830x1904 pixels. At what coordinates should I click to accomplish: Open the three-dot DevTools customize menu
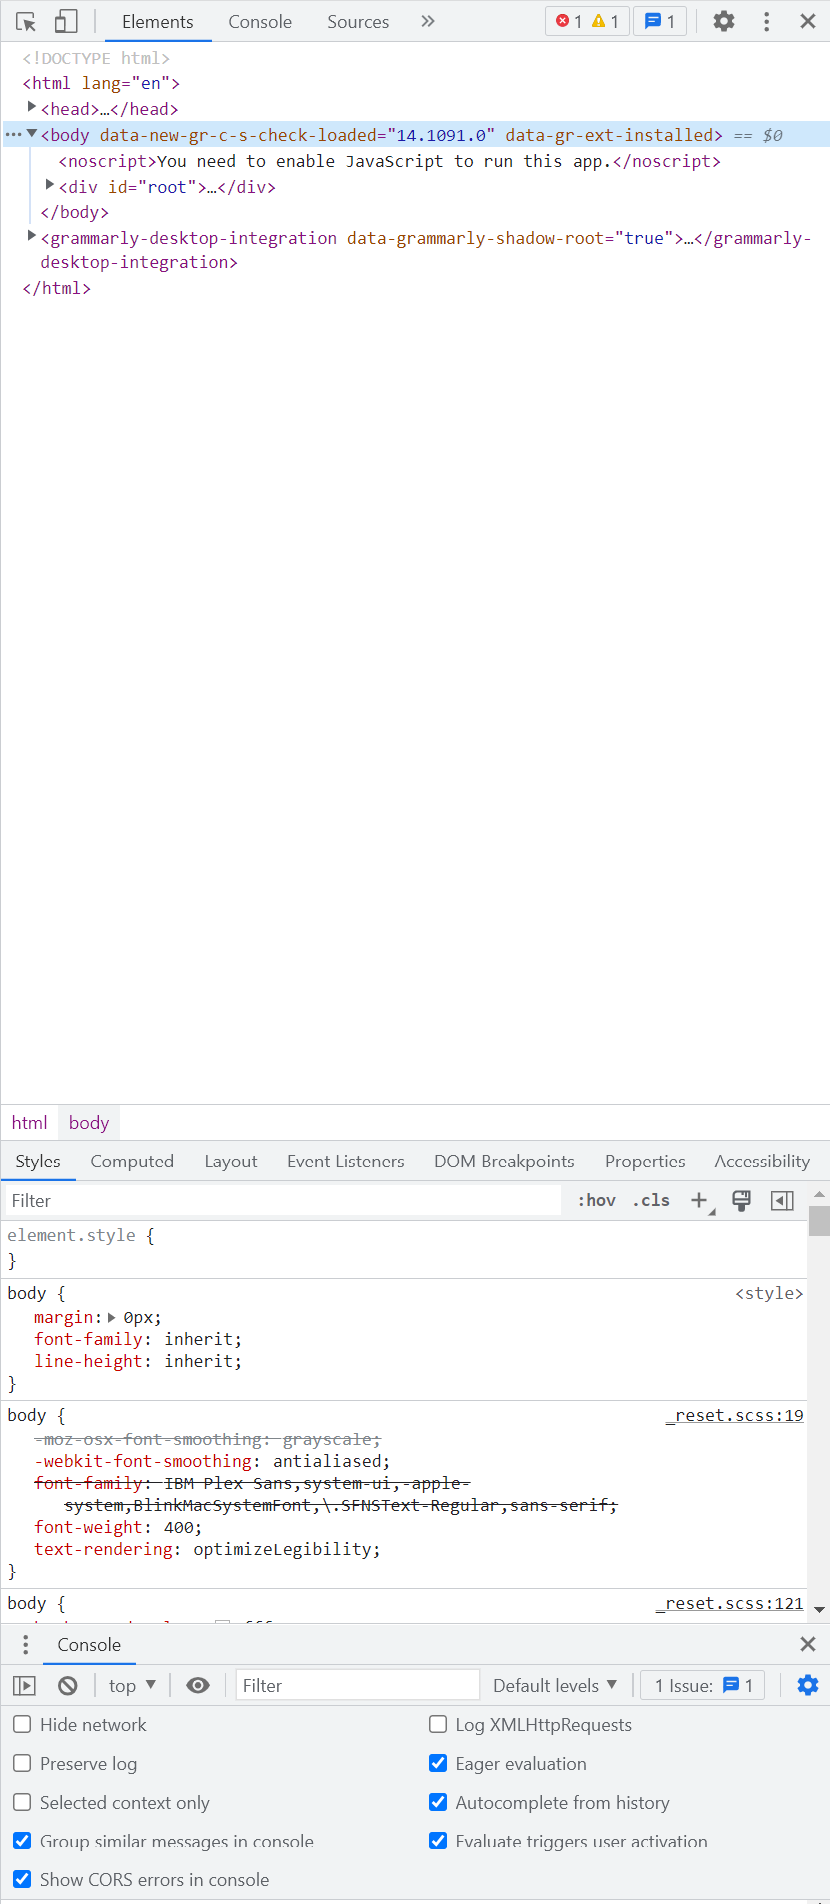point(766,21)
